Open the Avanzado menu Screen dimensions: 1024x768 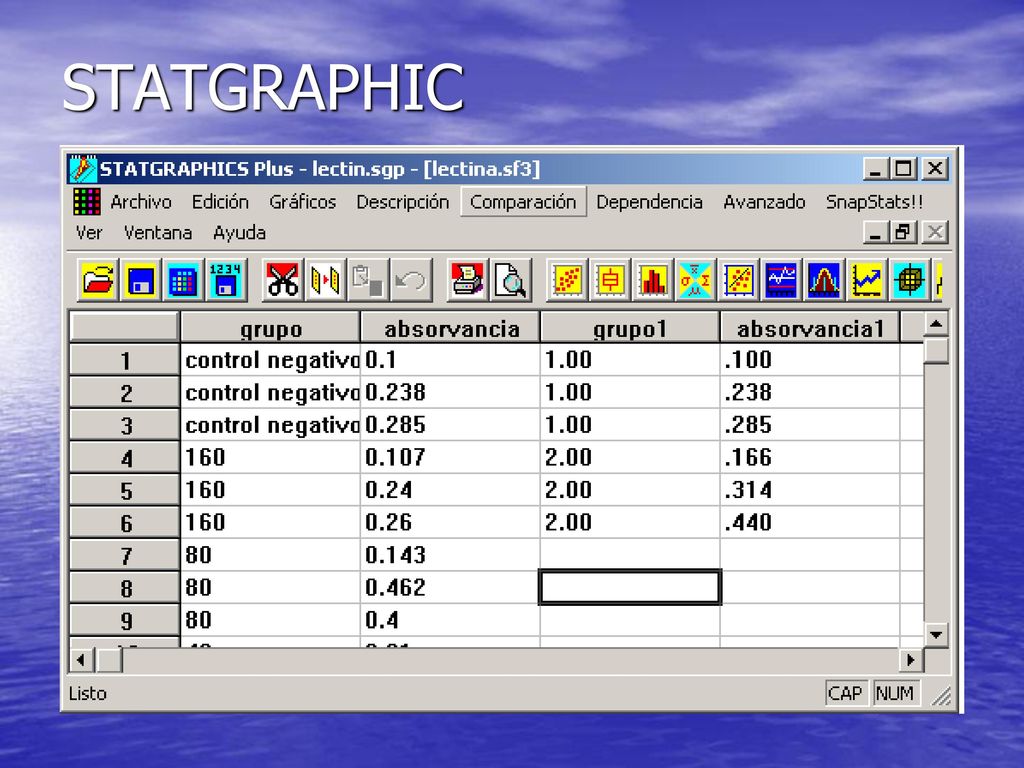[x=764, y=202]
